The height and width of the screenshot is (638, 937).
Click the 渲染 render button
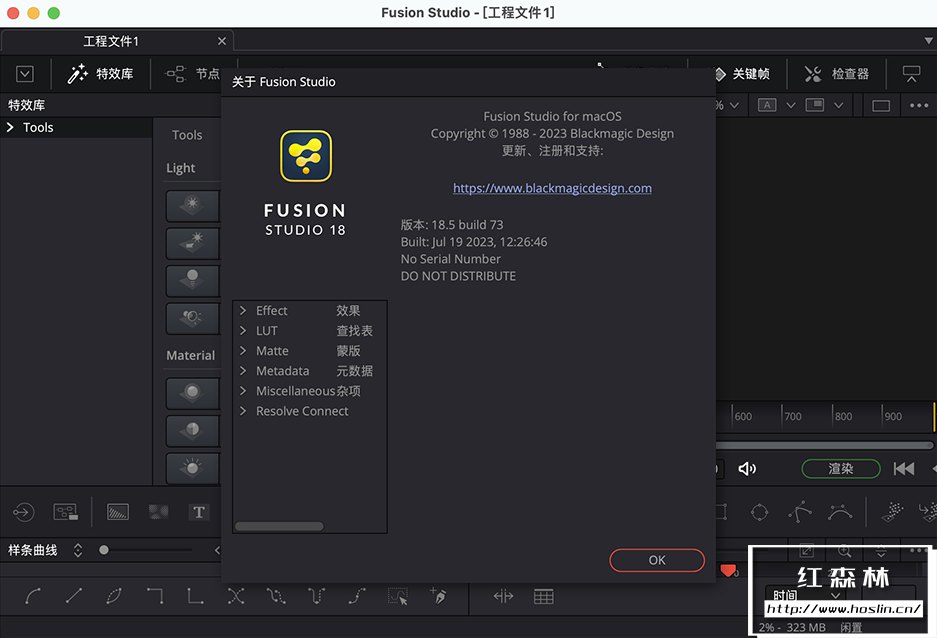click(840, 468)
